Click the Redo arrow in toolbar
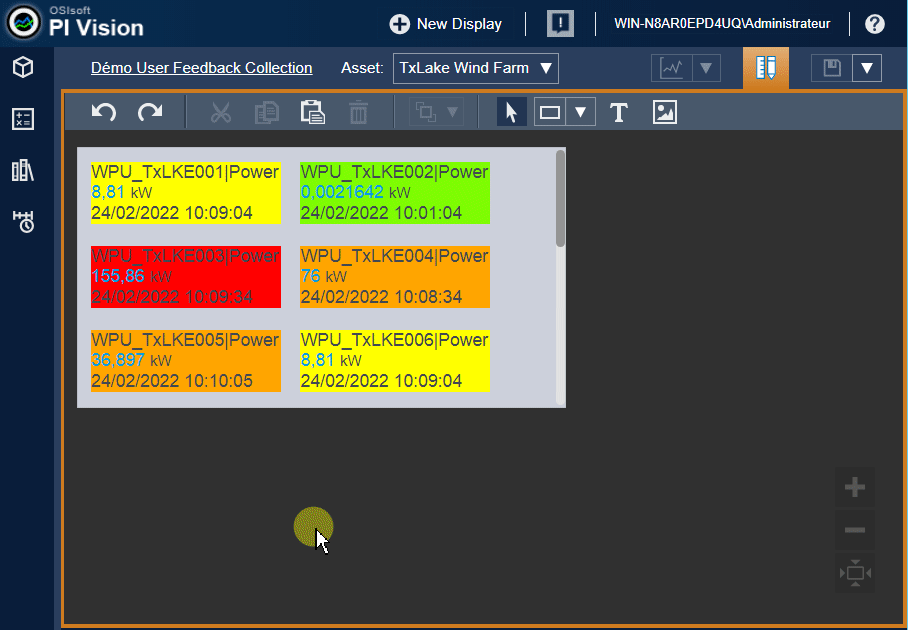The height and width of the screenshot is (630, 908). click(x=150, y=112)
